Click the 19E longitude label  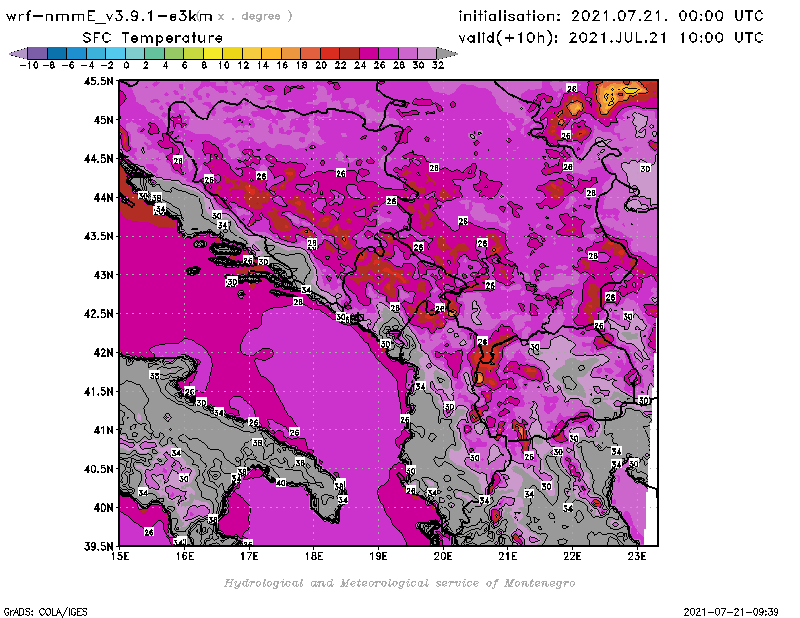(378, 556)
